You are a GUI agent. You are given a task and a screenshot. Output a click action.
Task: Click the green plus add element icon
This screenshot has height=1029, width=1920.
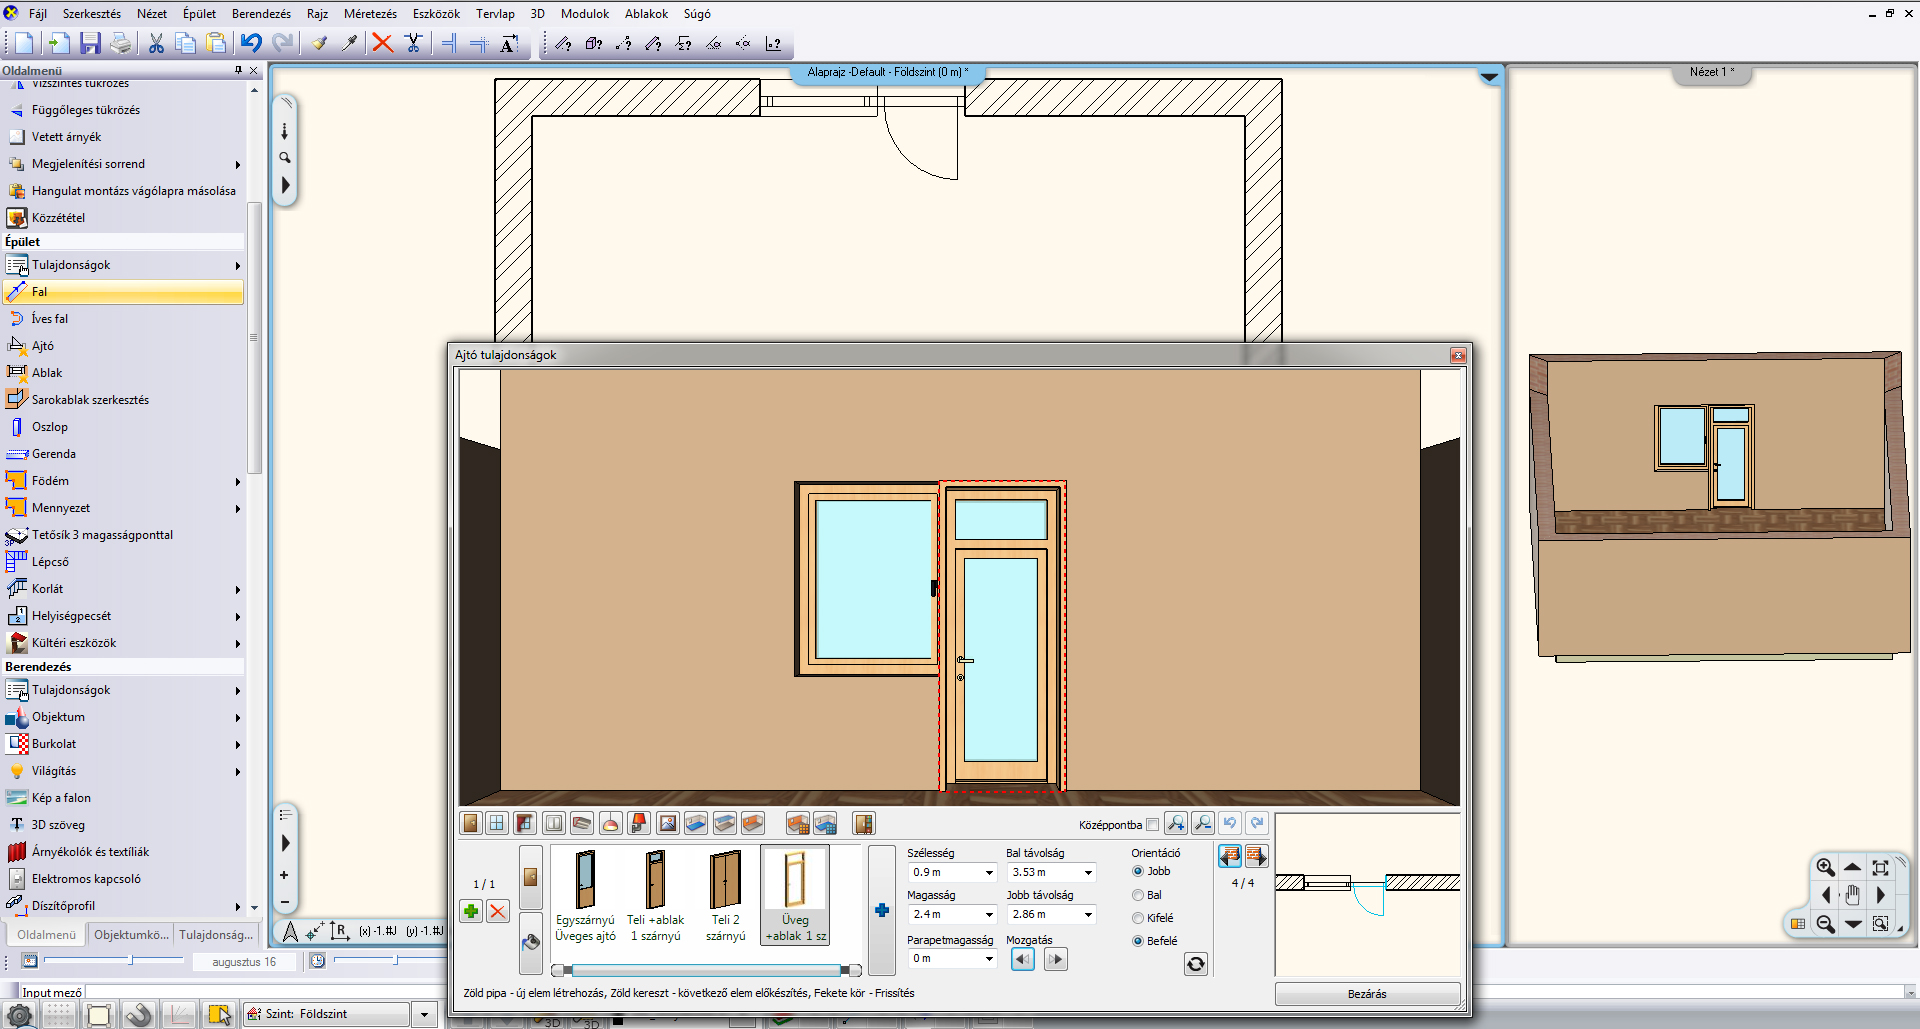pos(471,911)
